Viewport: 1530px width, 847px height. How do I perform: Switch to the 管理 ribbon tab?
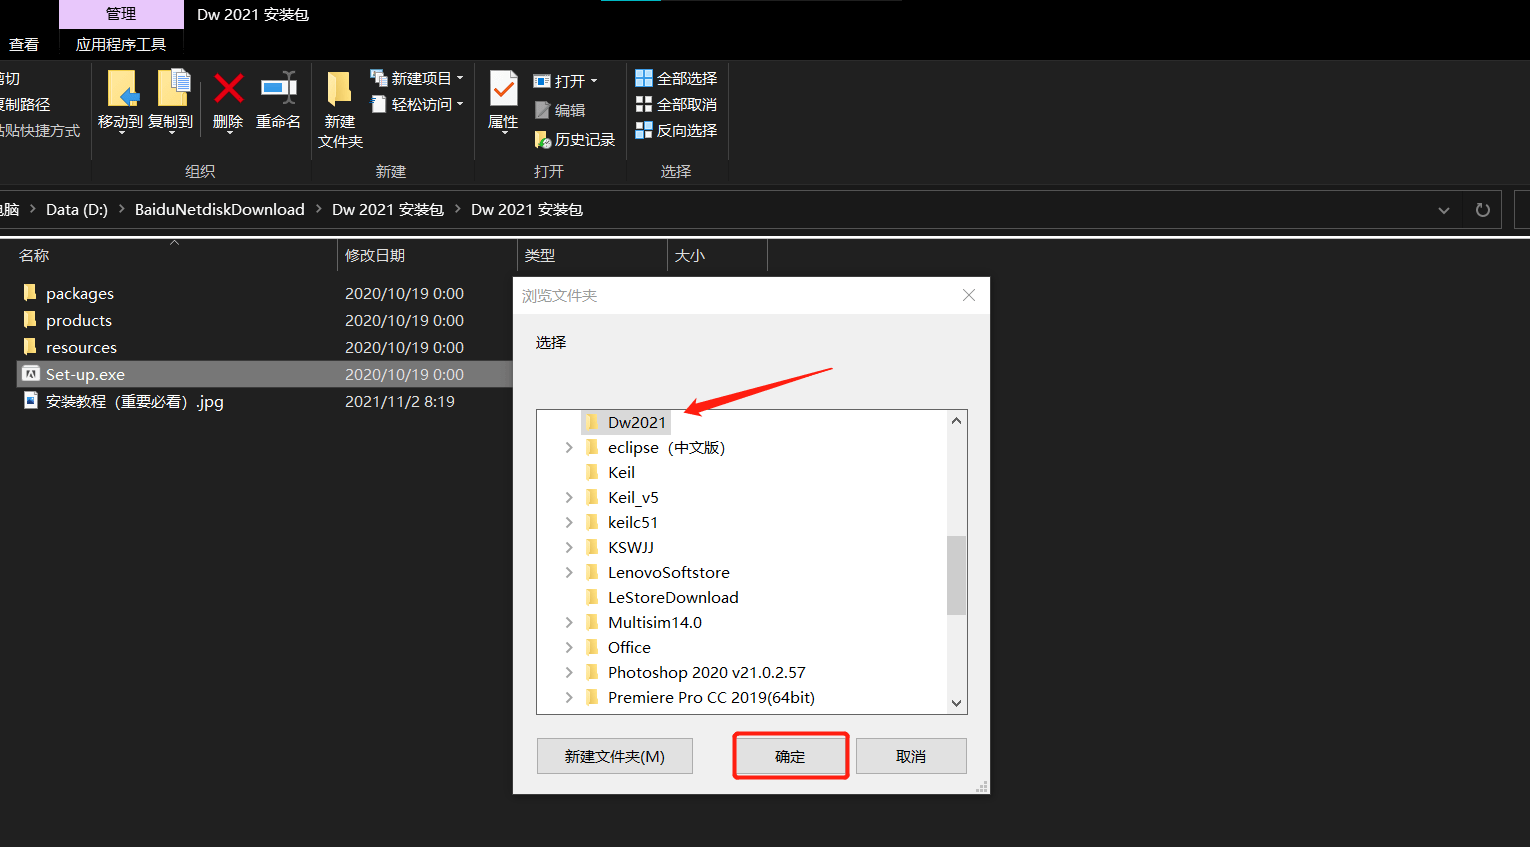tap(121, 14)
